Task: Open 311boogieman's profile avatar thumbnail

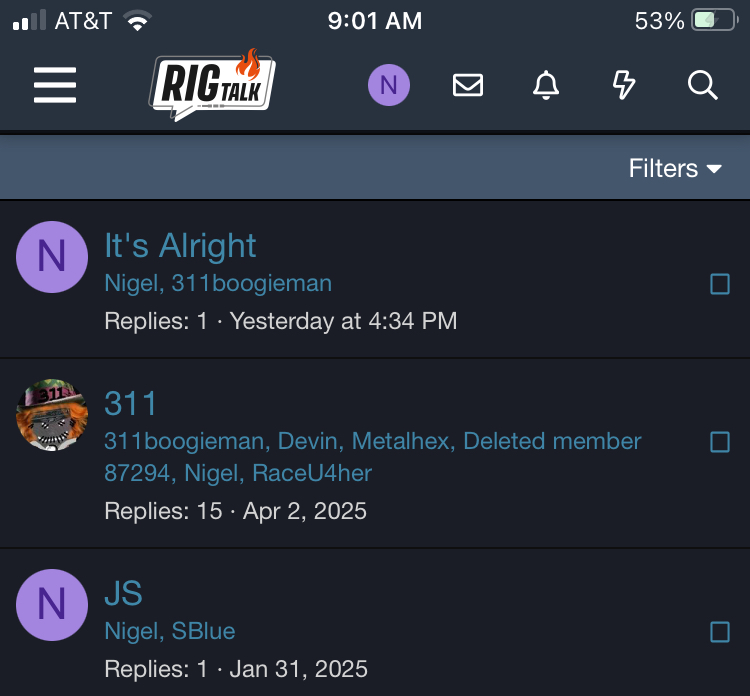Action: (52, 415)
